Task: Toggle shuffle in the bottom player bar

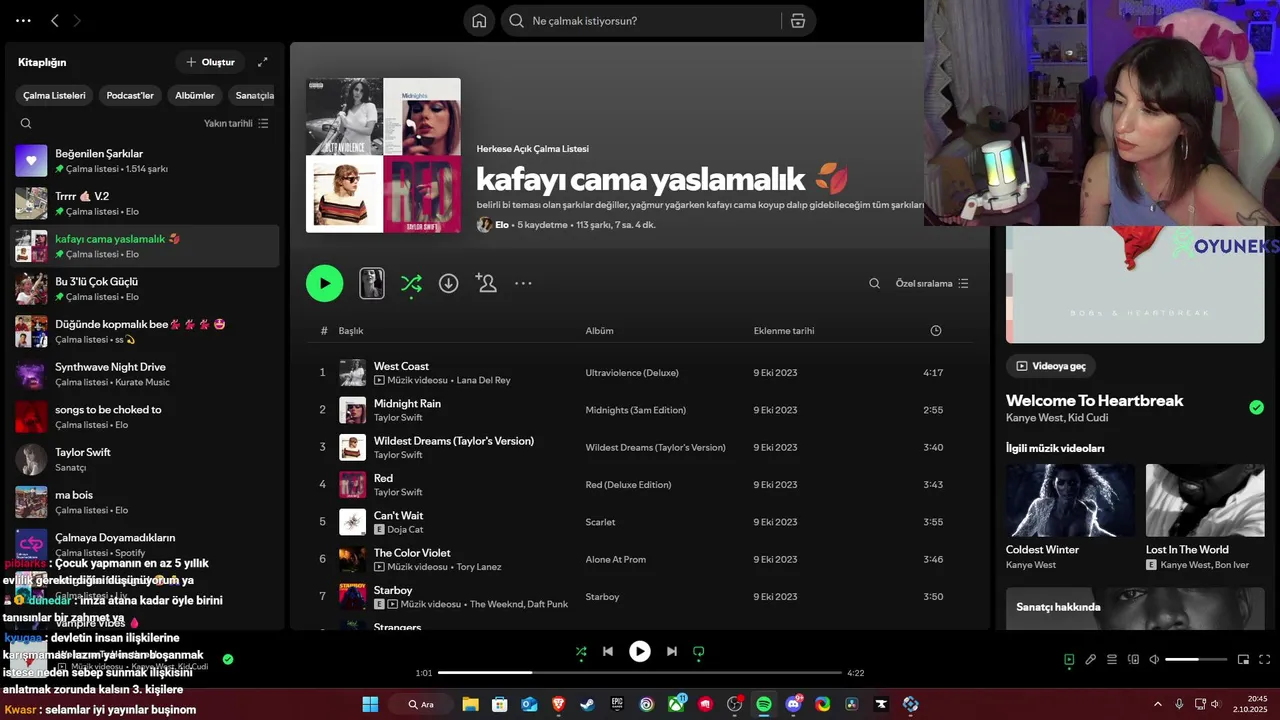Action: pyautogui.click(x=581, y=651)
